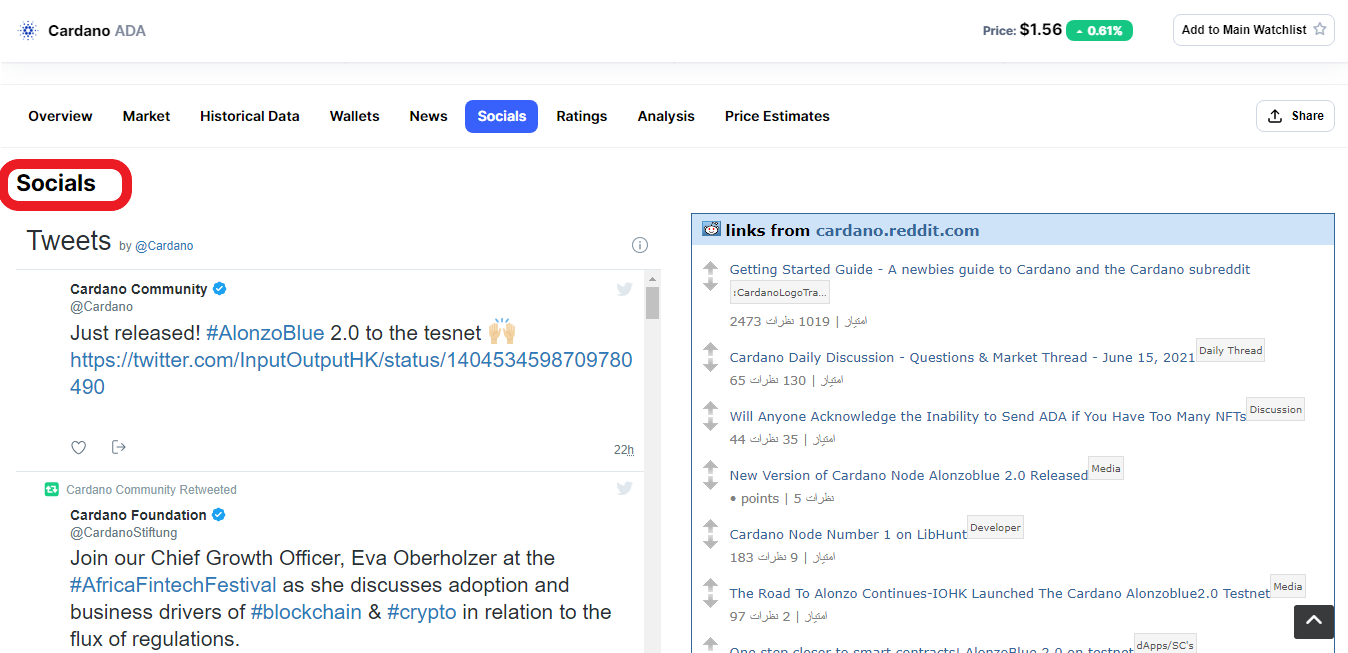The height and width of the screenshot is (653, 1348).
Task: Click share icon under AlonzoBlue tweet
Action: (x=119, y=447)
